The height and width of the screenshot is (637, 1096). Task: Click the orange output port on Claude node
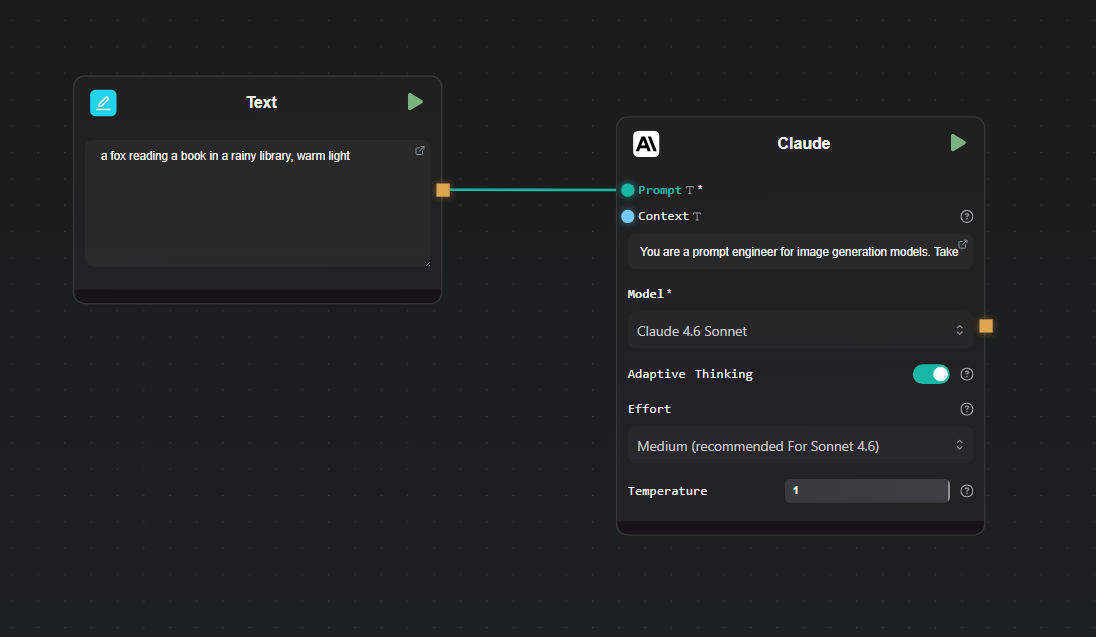click(x=986, y=326)
